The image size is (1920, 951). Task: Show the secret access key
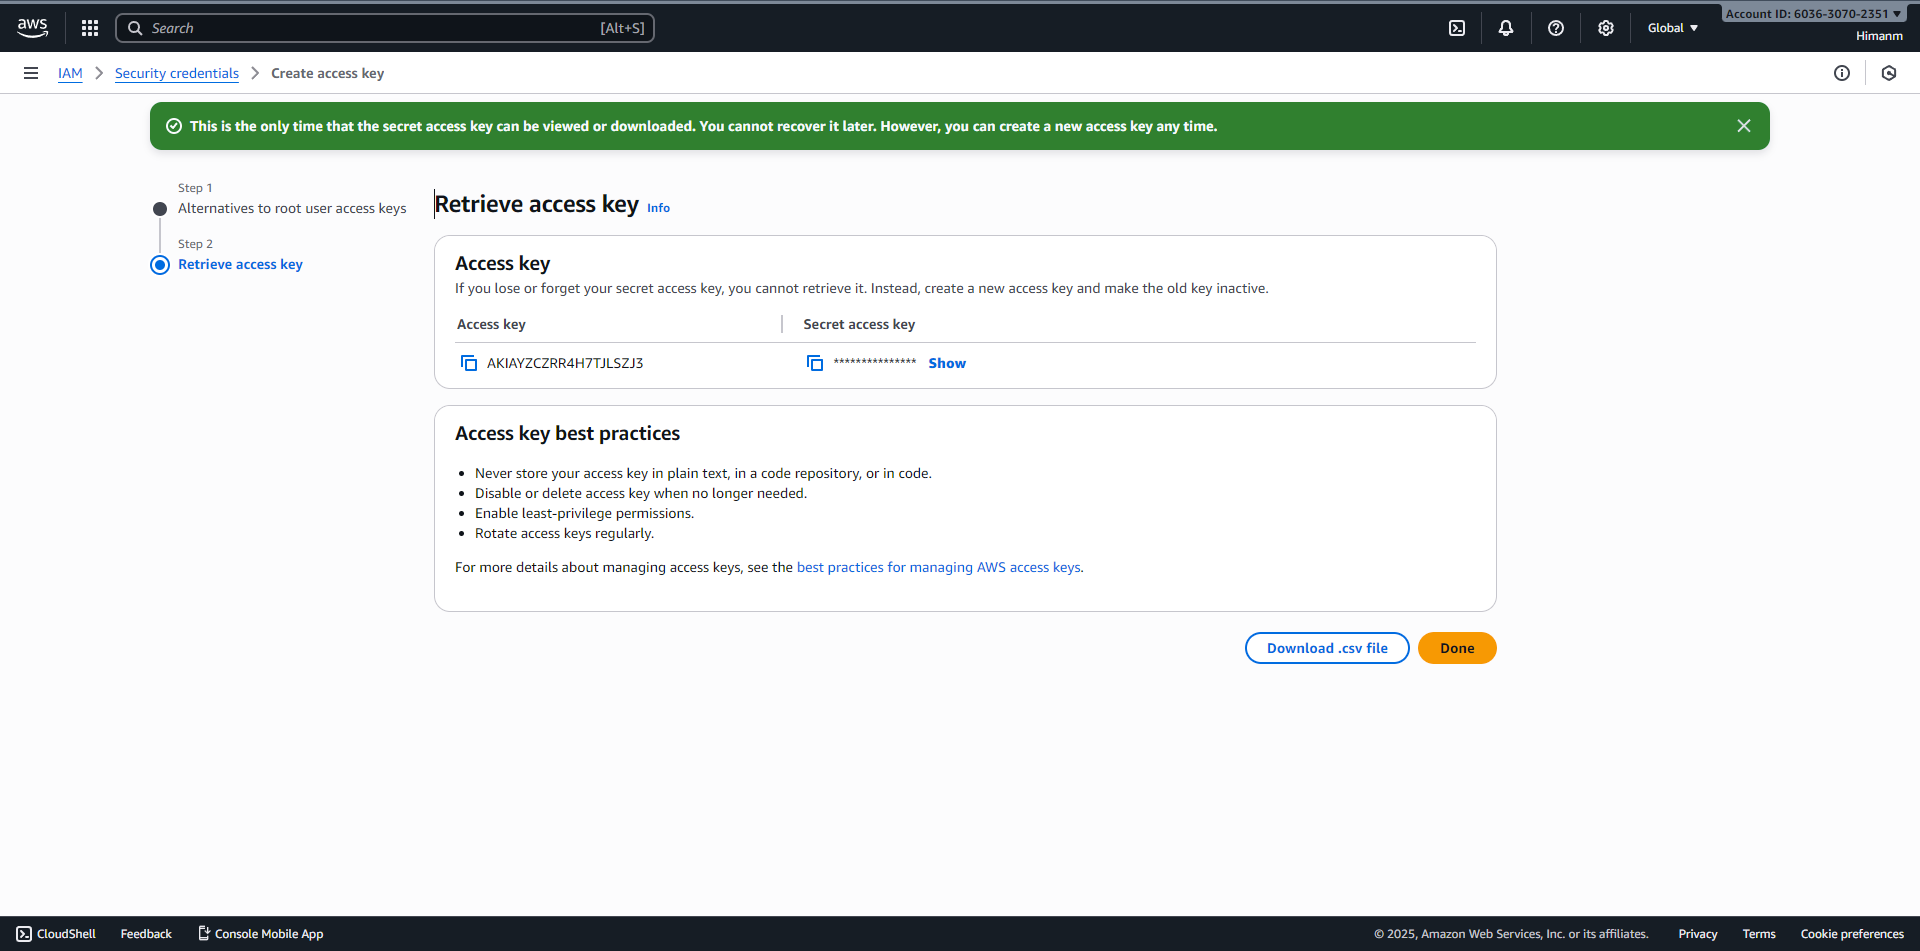[x=946, y=362]
